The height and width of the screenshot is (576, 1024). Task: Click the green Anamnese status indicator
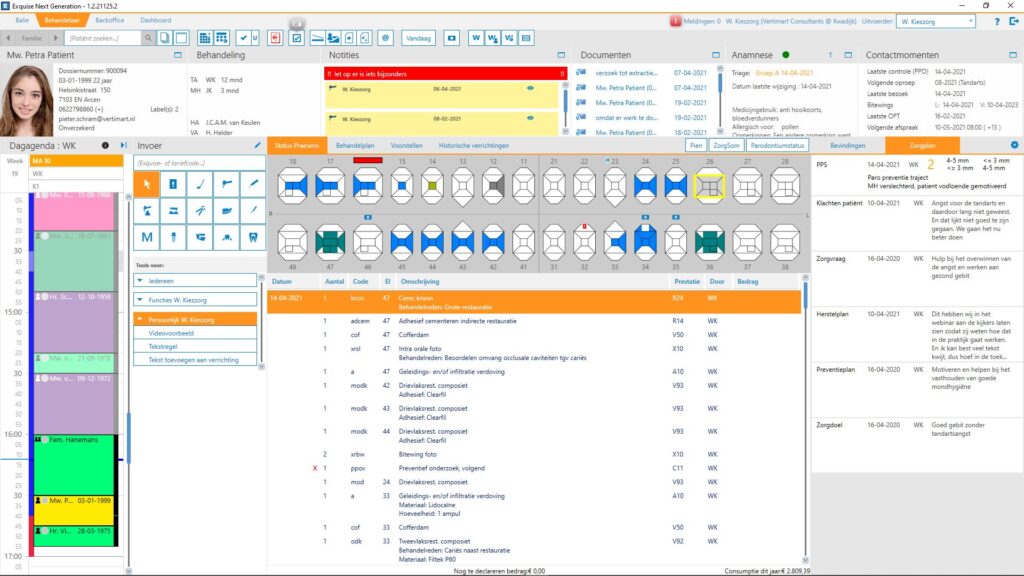click(x=786, y=55)
